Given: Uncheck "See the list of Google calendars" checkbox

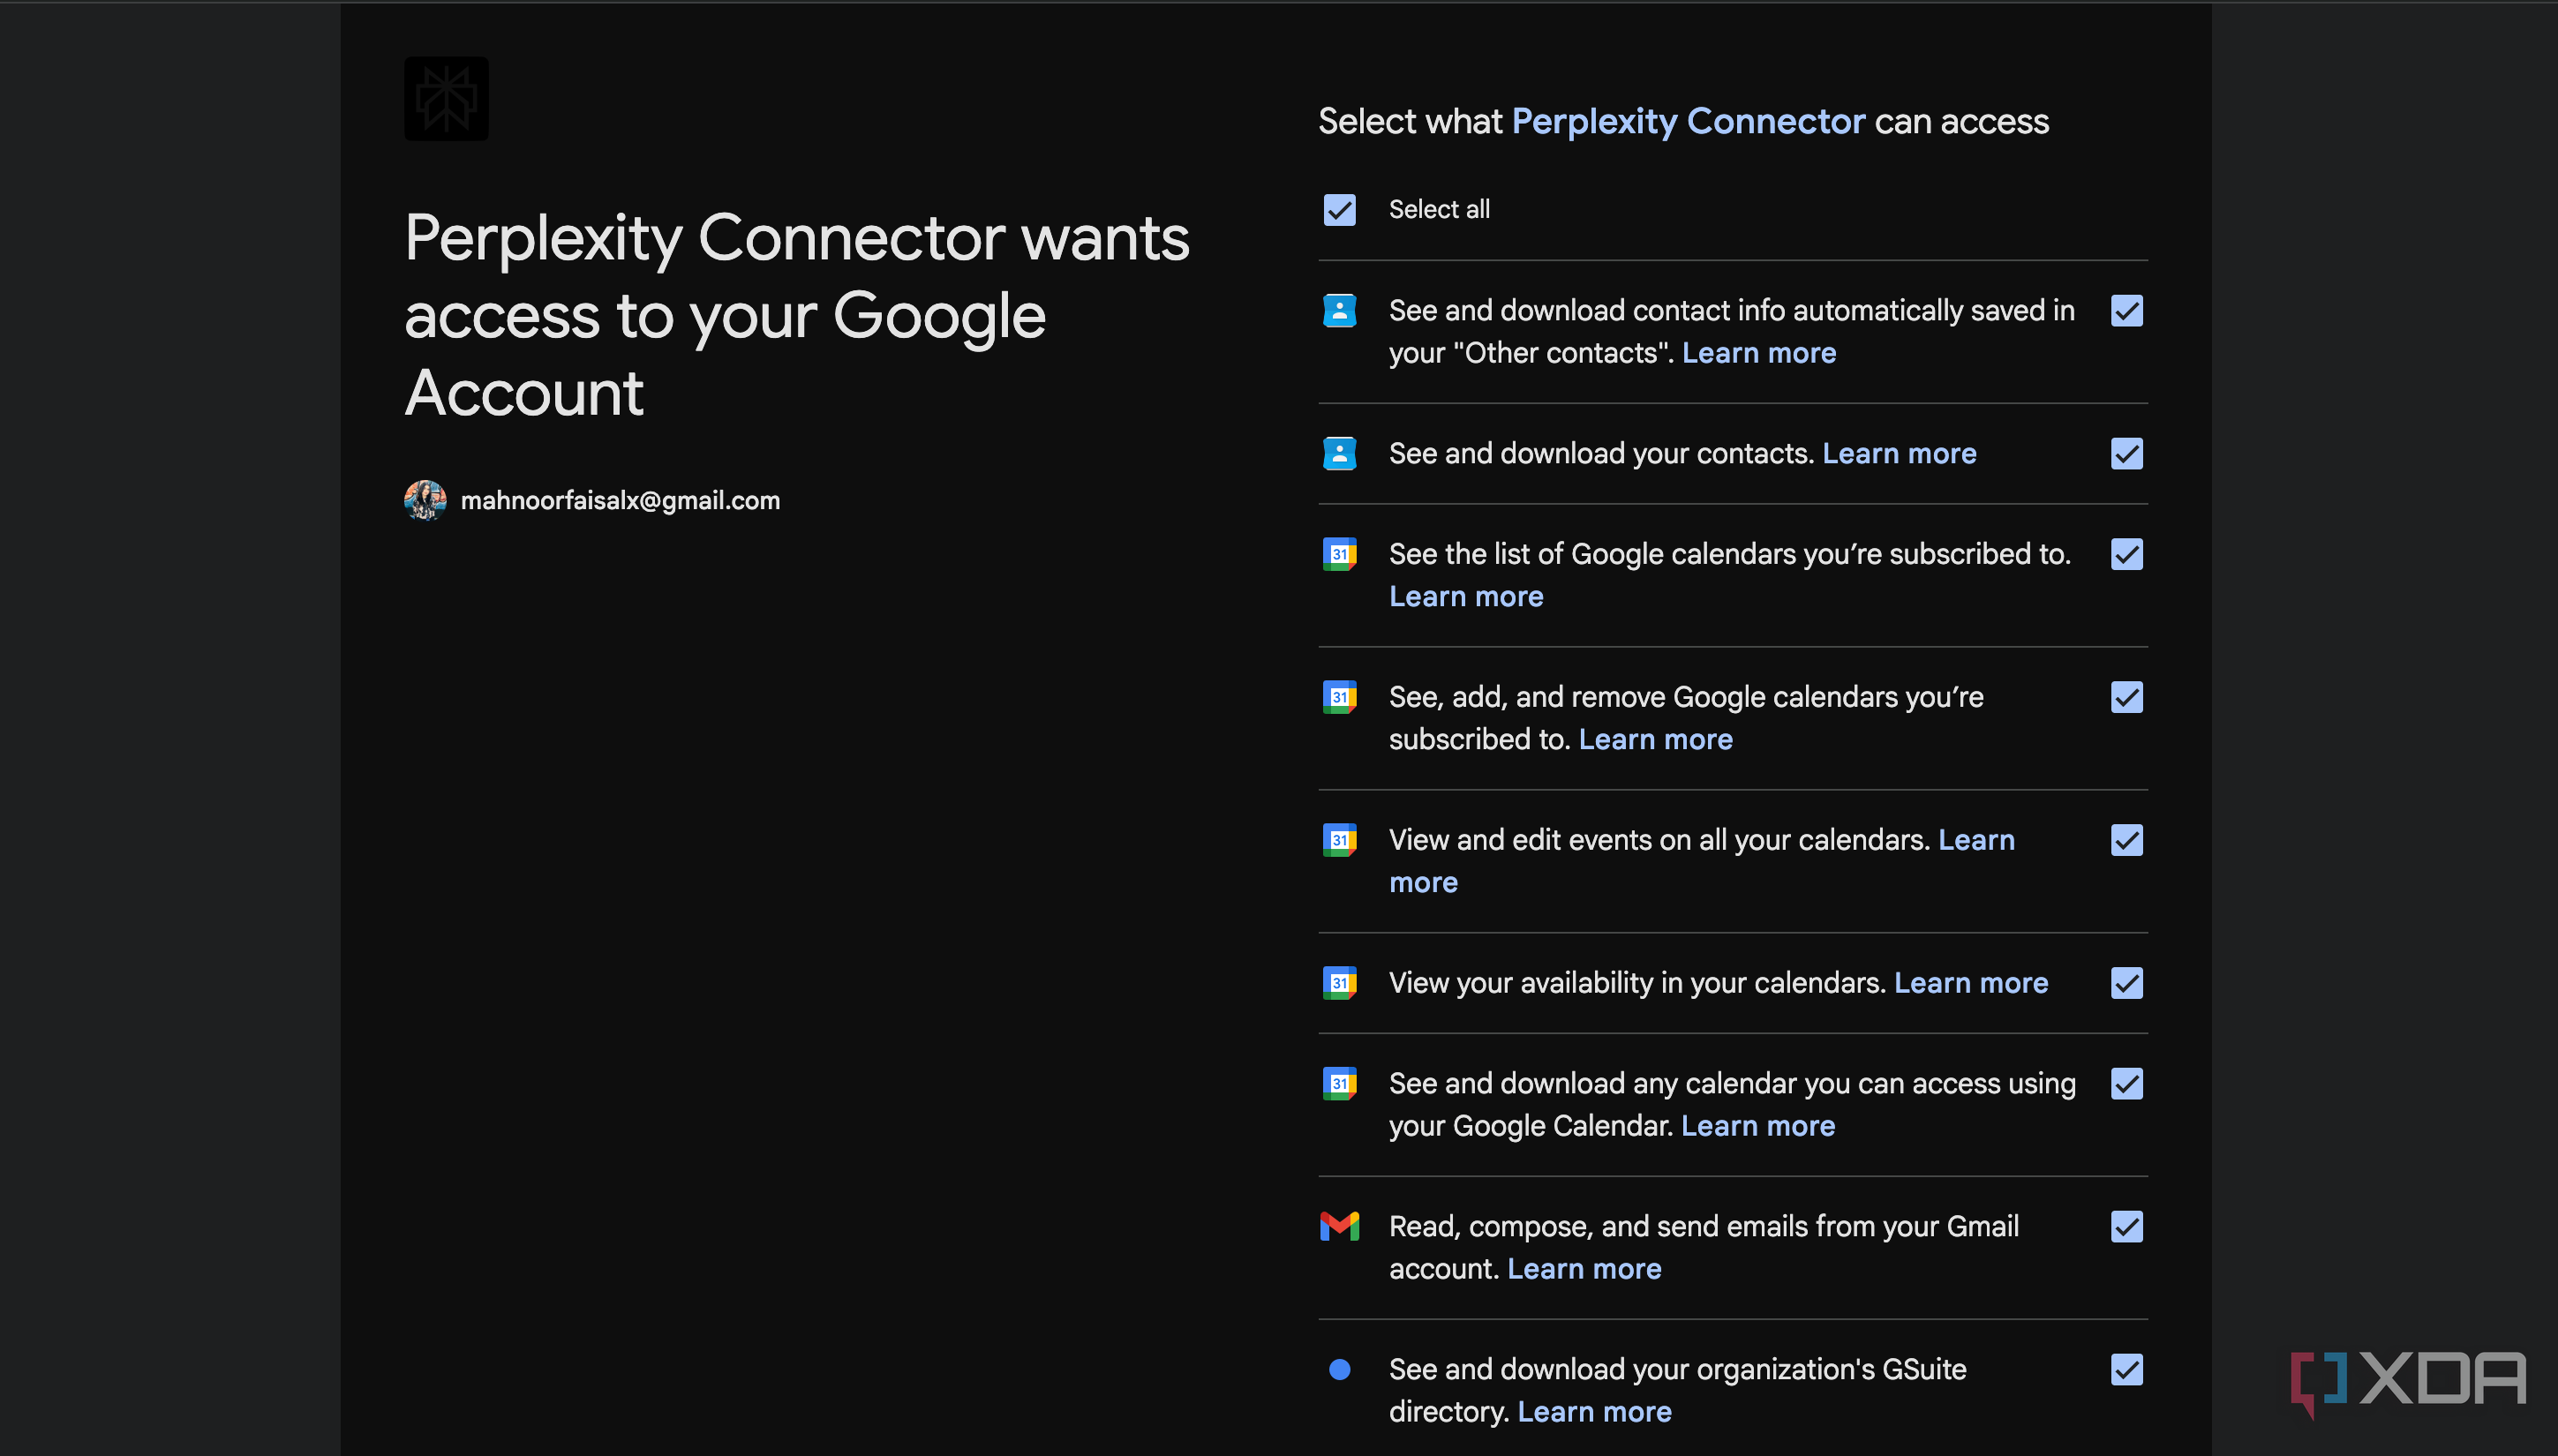Looking at the screenshot, I should click(2127, 554).
